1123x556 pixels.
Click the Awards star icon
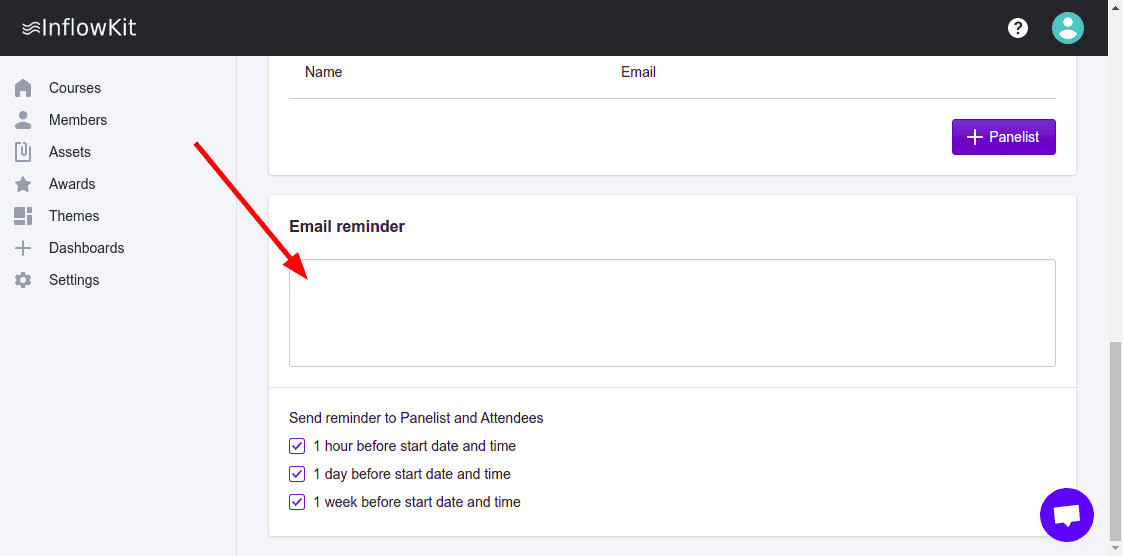[x=24, y=184]
